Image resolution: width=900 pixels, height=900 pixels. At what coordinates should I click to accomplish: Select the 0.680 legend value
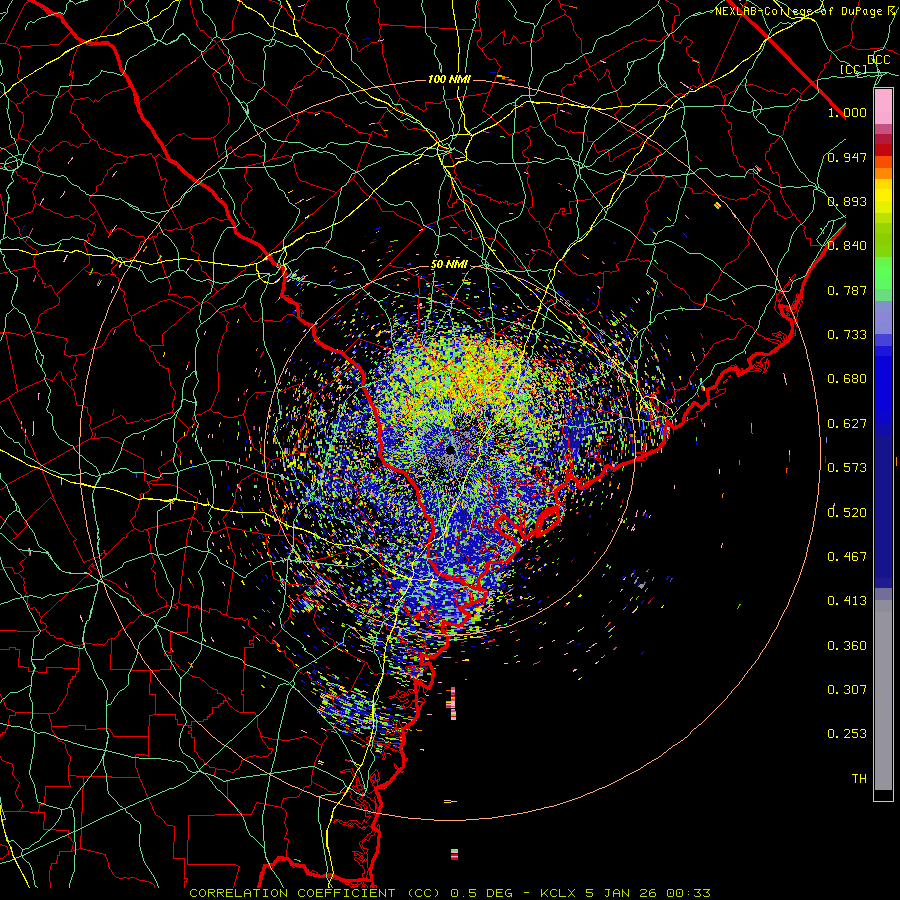(x=847, y=379)
